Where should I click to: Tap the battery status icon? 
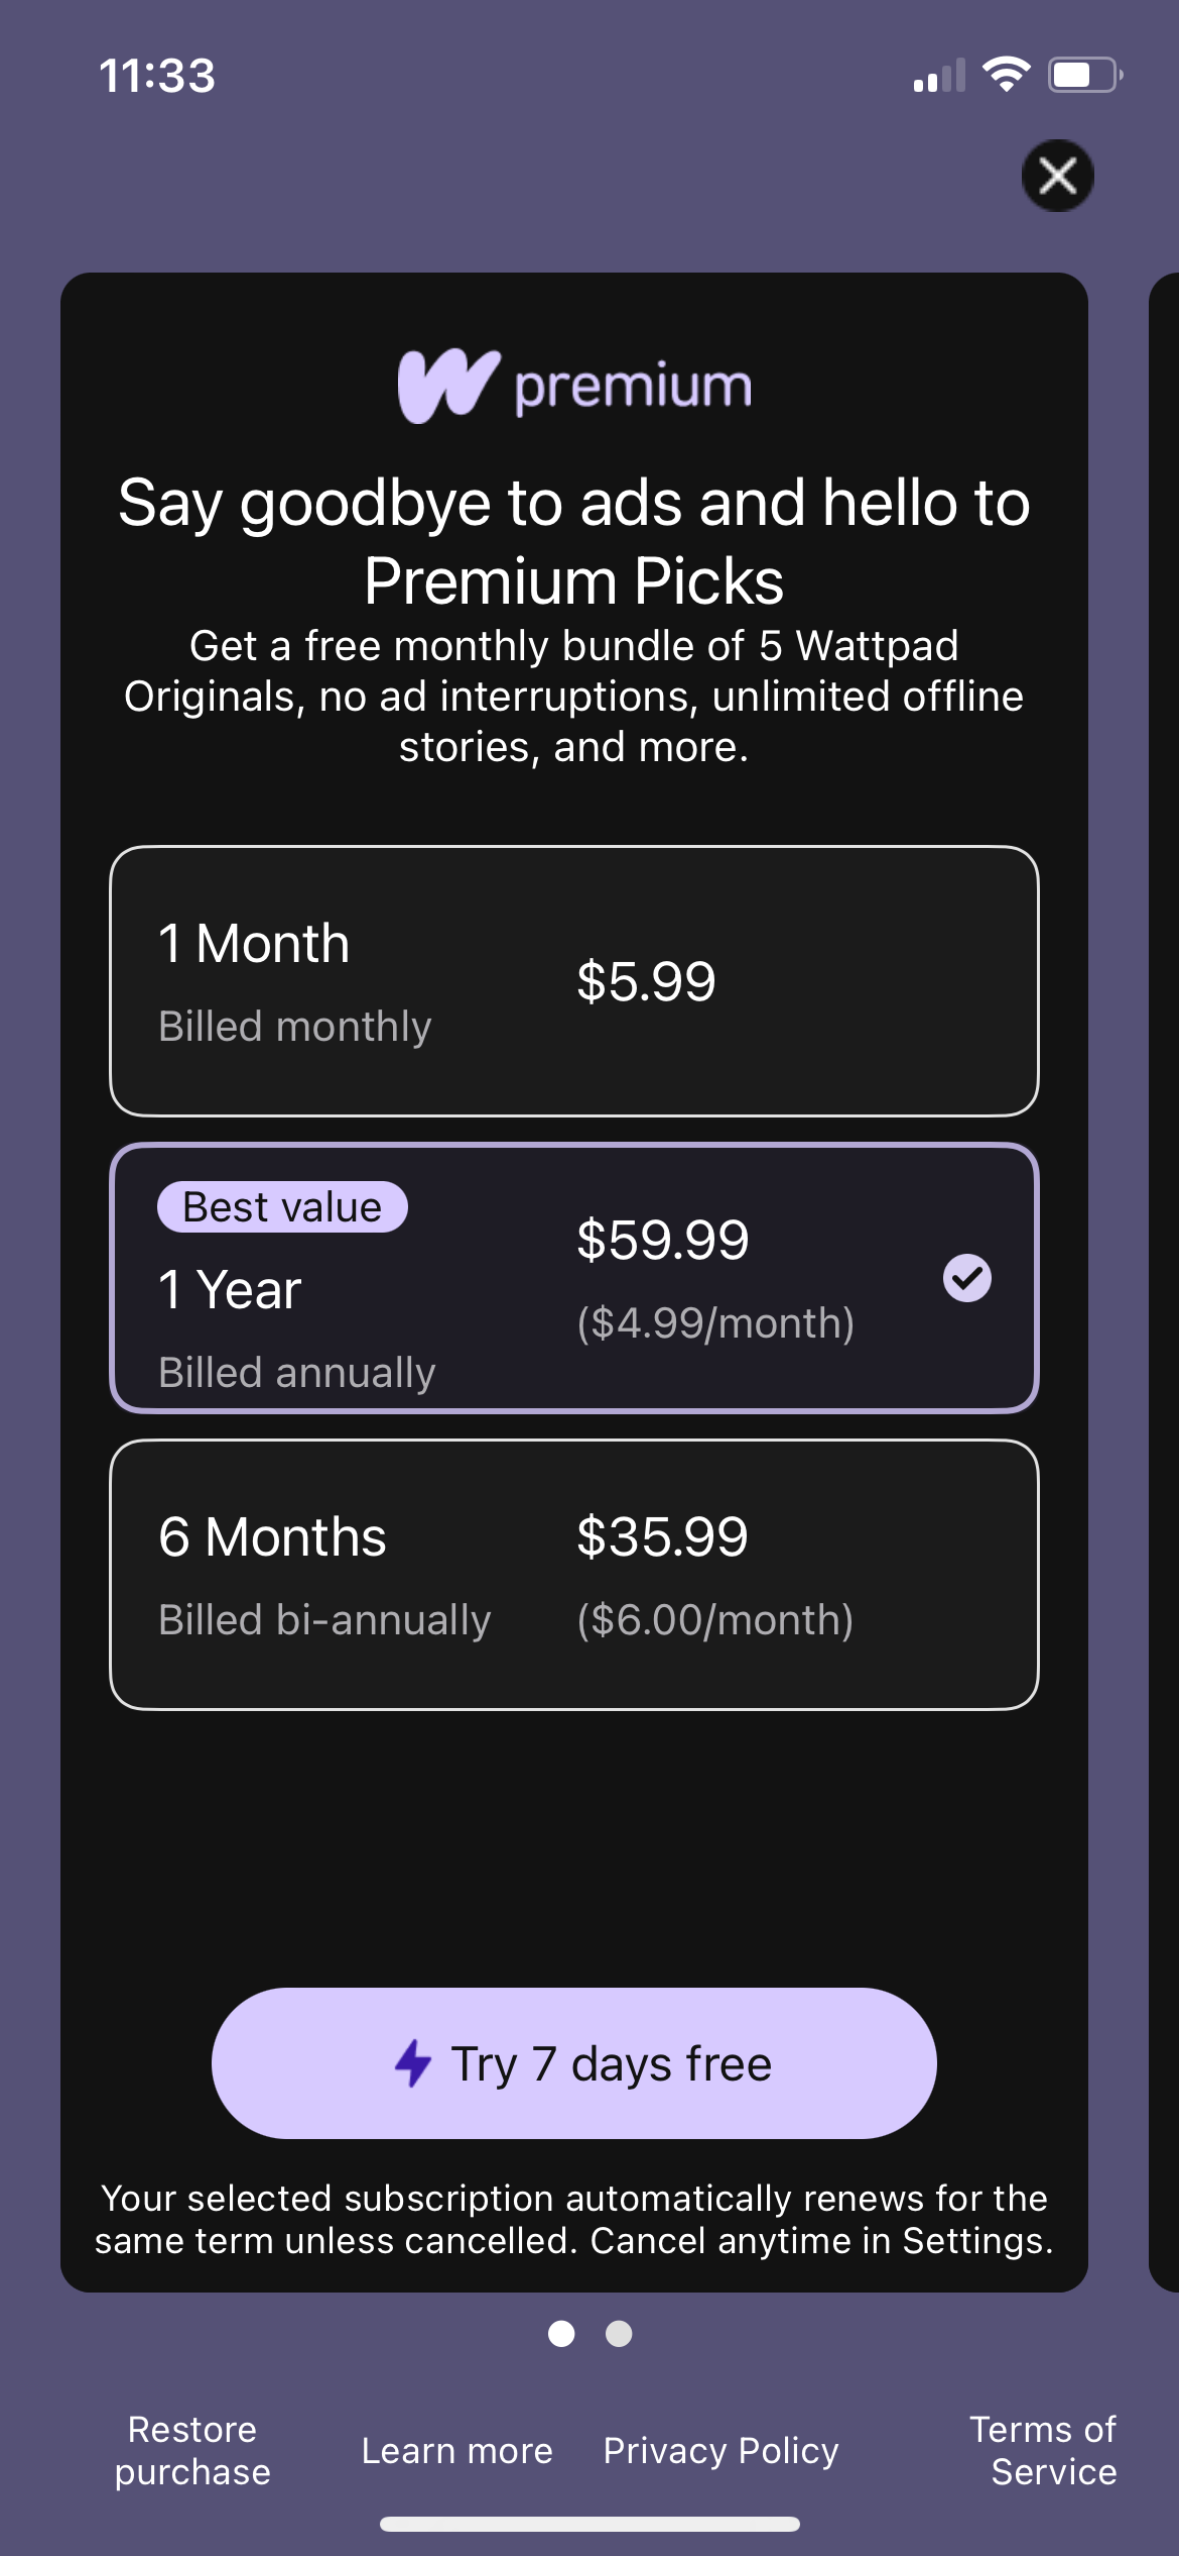[x=1084, y=75]
